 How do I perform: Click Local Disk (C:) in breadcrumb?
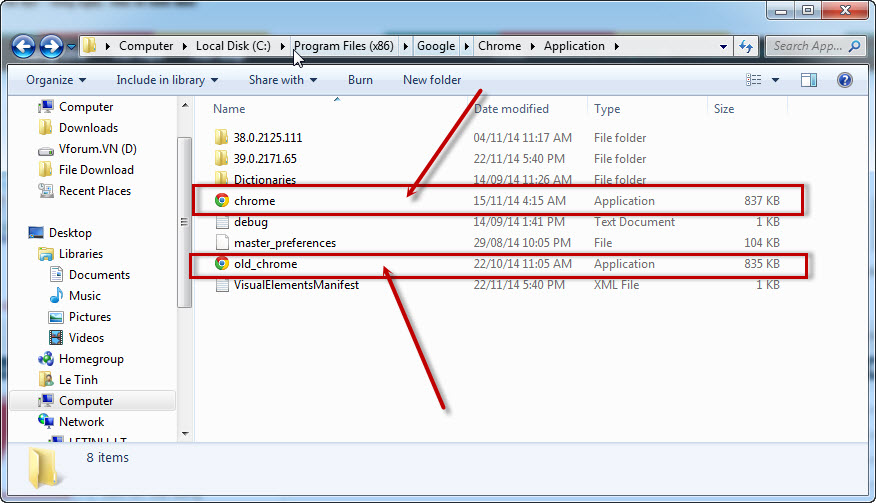(233, 46)
